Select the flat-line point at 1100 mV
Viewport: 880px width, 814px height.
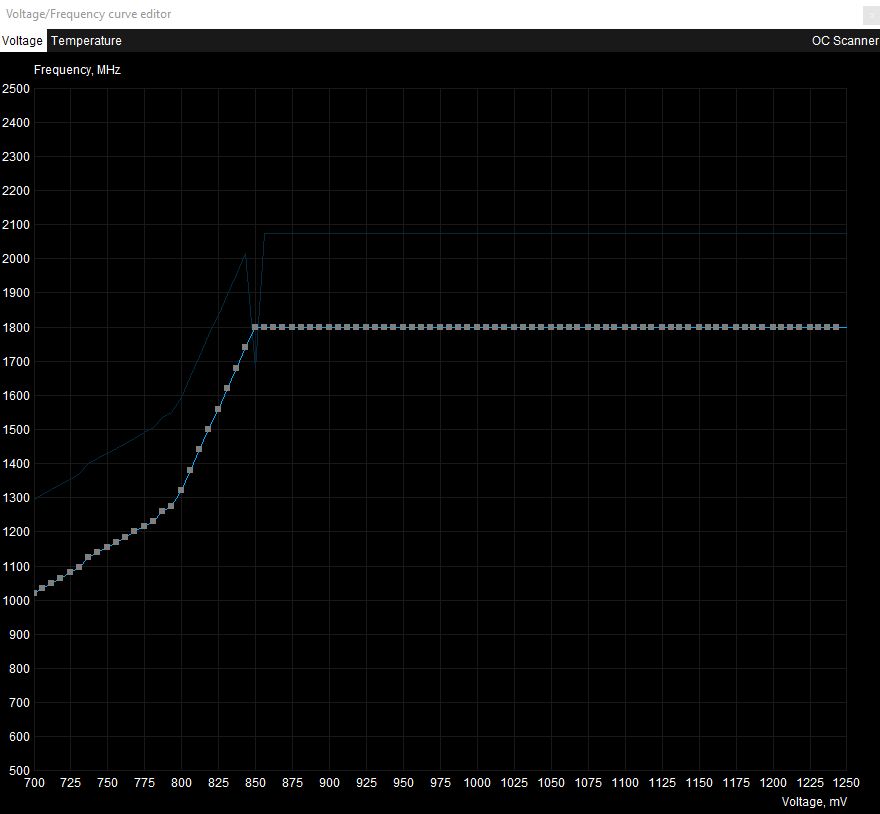625,327
